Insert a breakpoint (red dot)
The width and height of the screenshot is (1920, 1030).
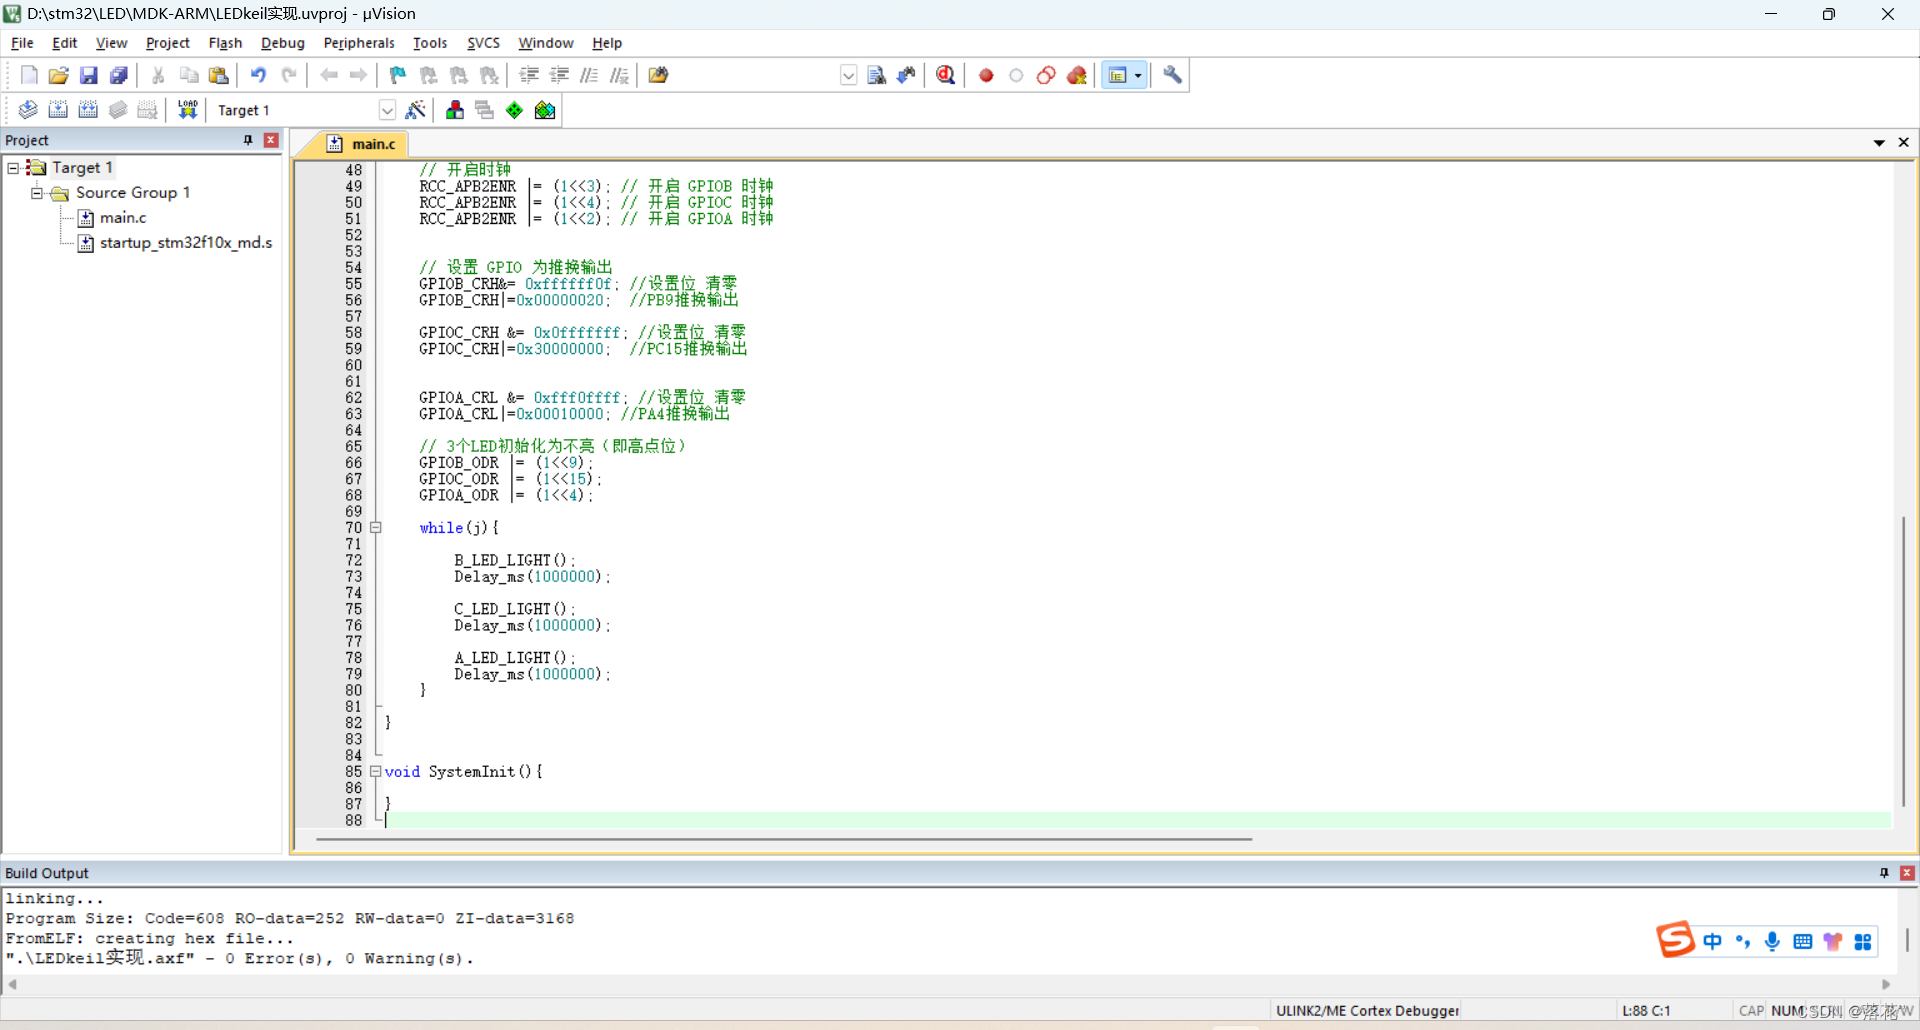tap(986, 75)
